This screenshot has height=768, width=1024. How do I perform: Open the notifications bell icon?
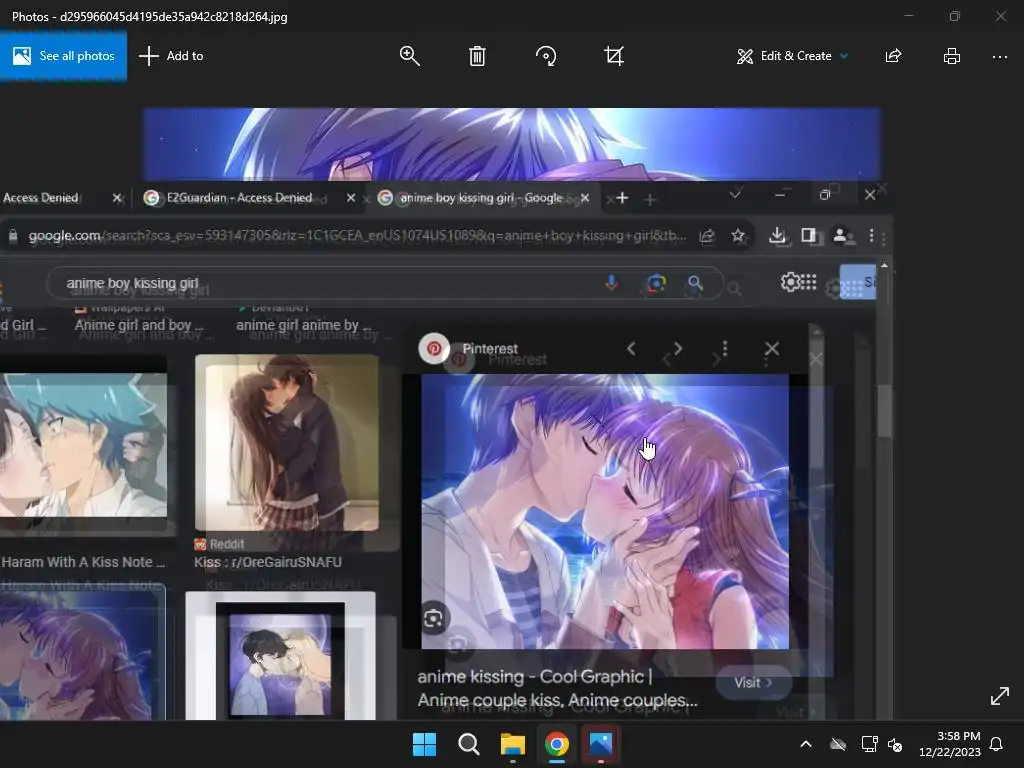click(996, 744)
